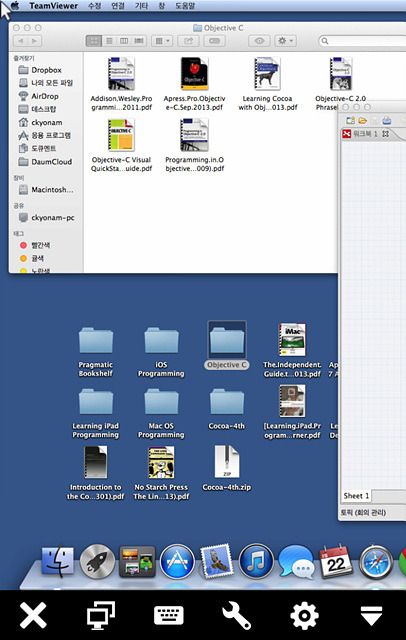Image resolution: width=406 pixels, height=640 pixels.
Task: Click the Finder search field
Action: 362,41
